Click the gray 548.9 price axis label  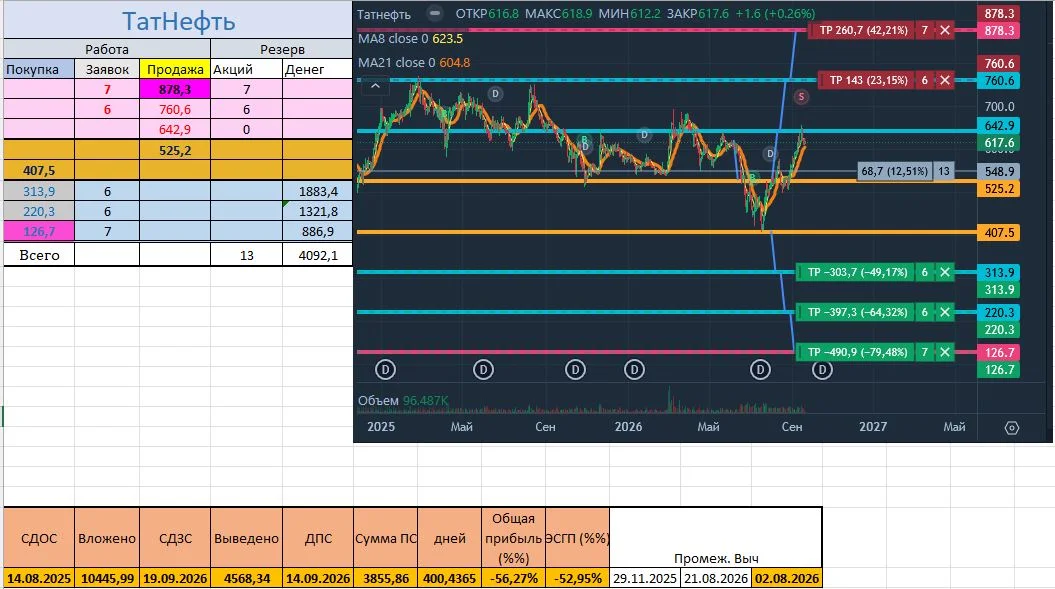999,172
